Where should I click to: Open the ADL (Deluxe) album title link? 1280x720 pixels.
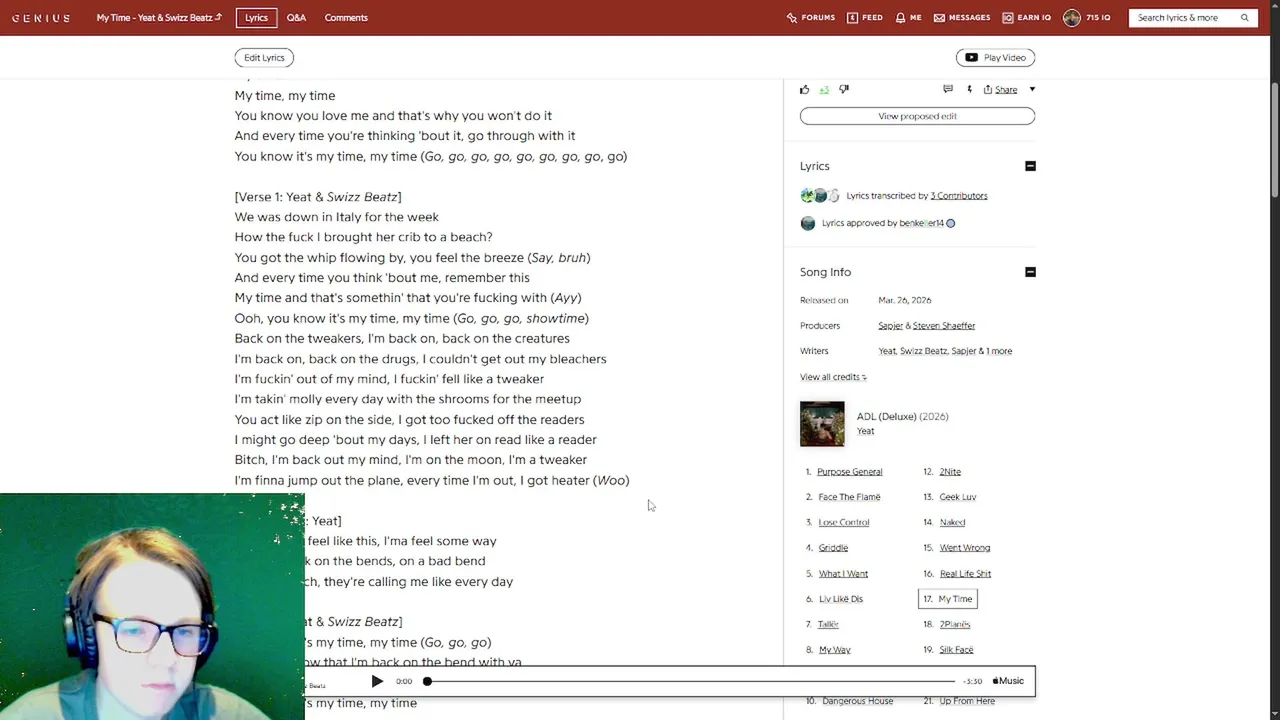pos(886,416)
